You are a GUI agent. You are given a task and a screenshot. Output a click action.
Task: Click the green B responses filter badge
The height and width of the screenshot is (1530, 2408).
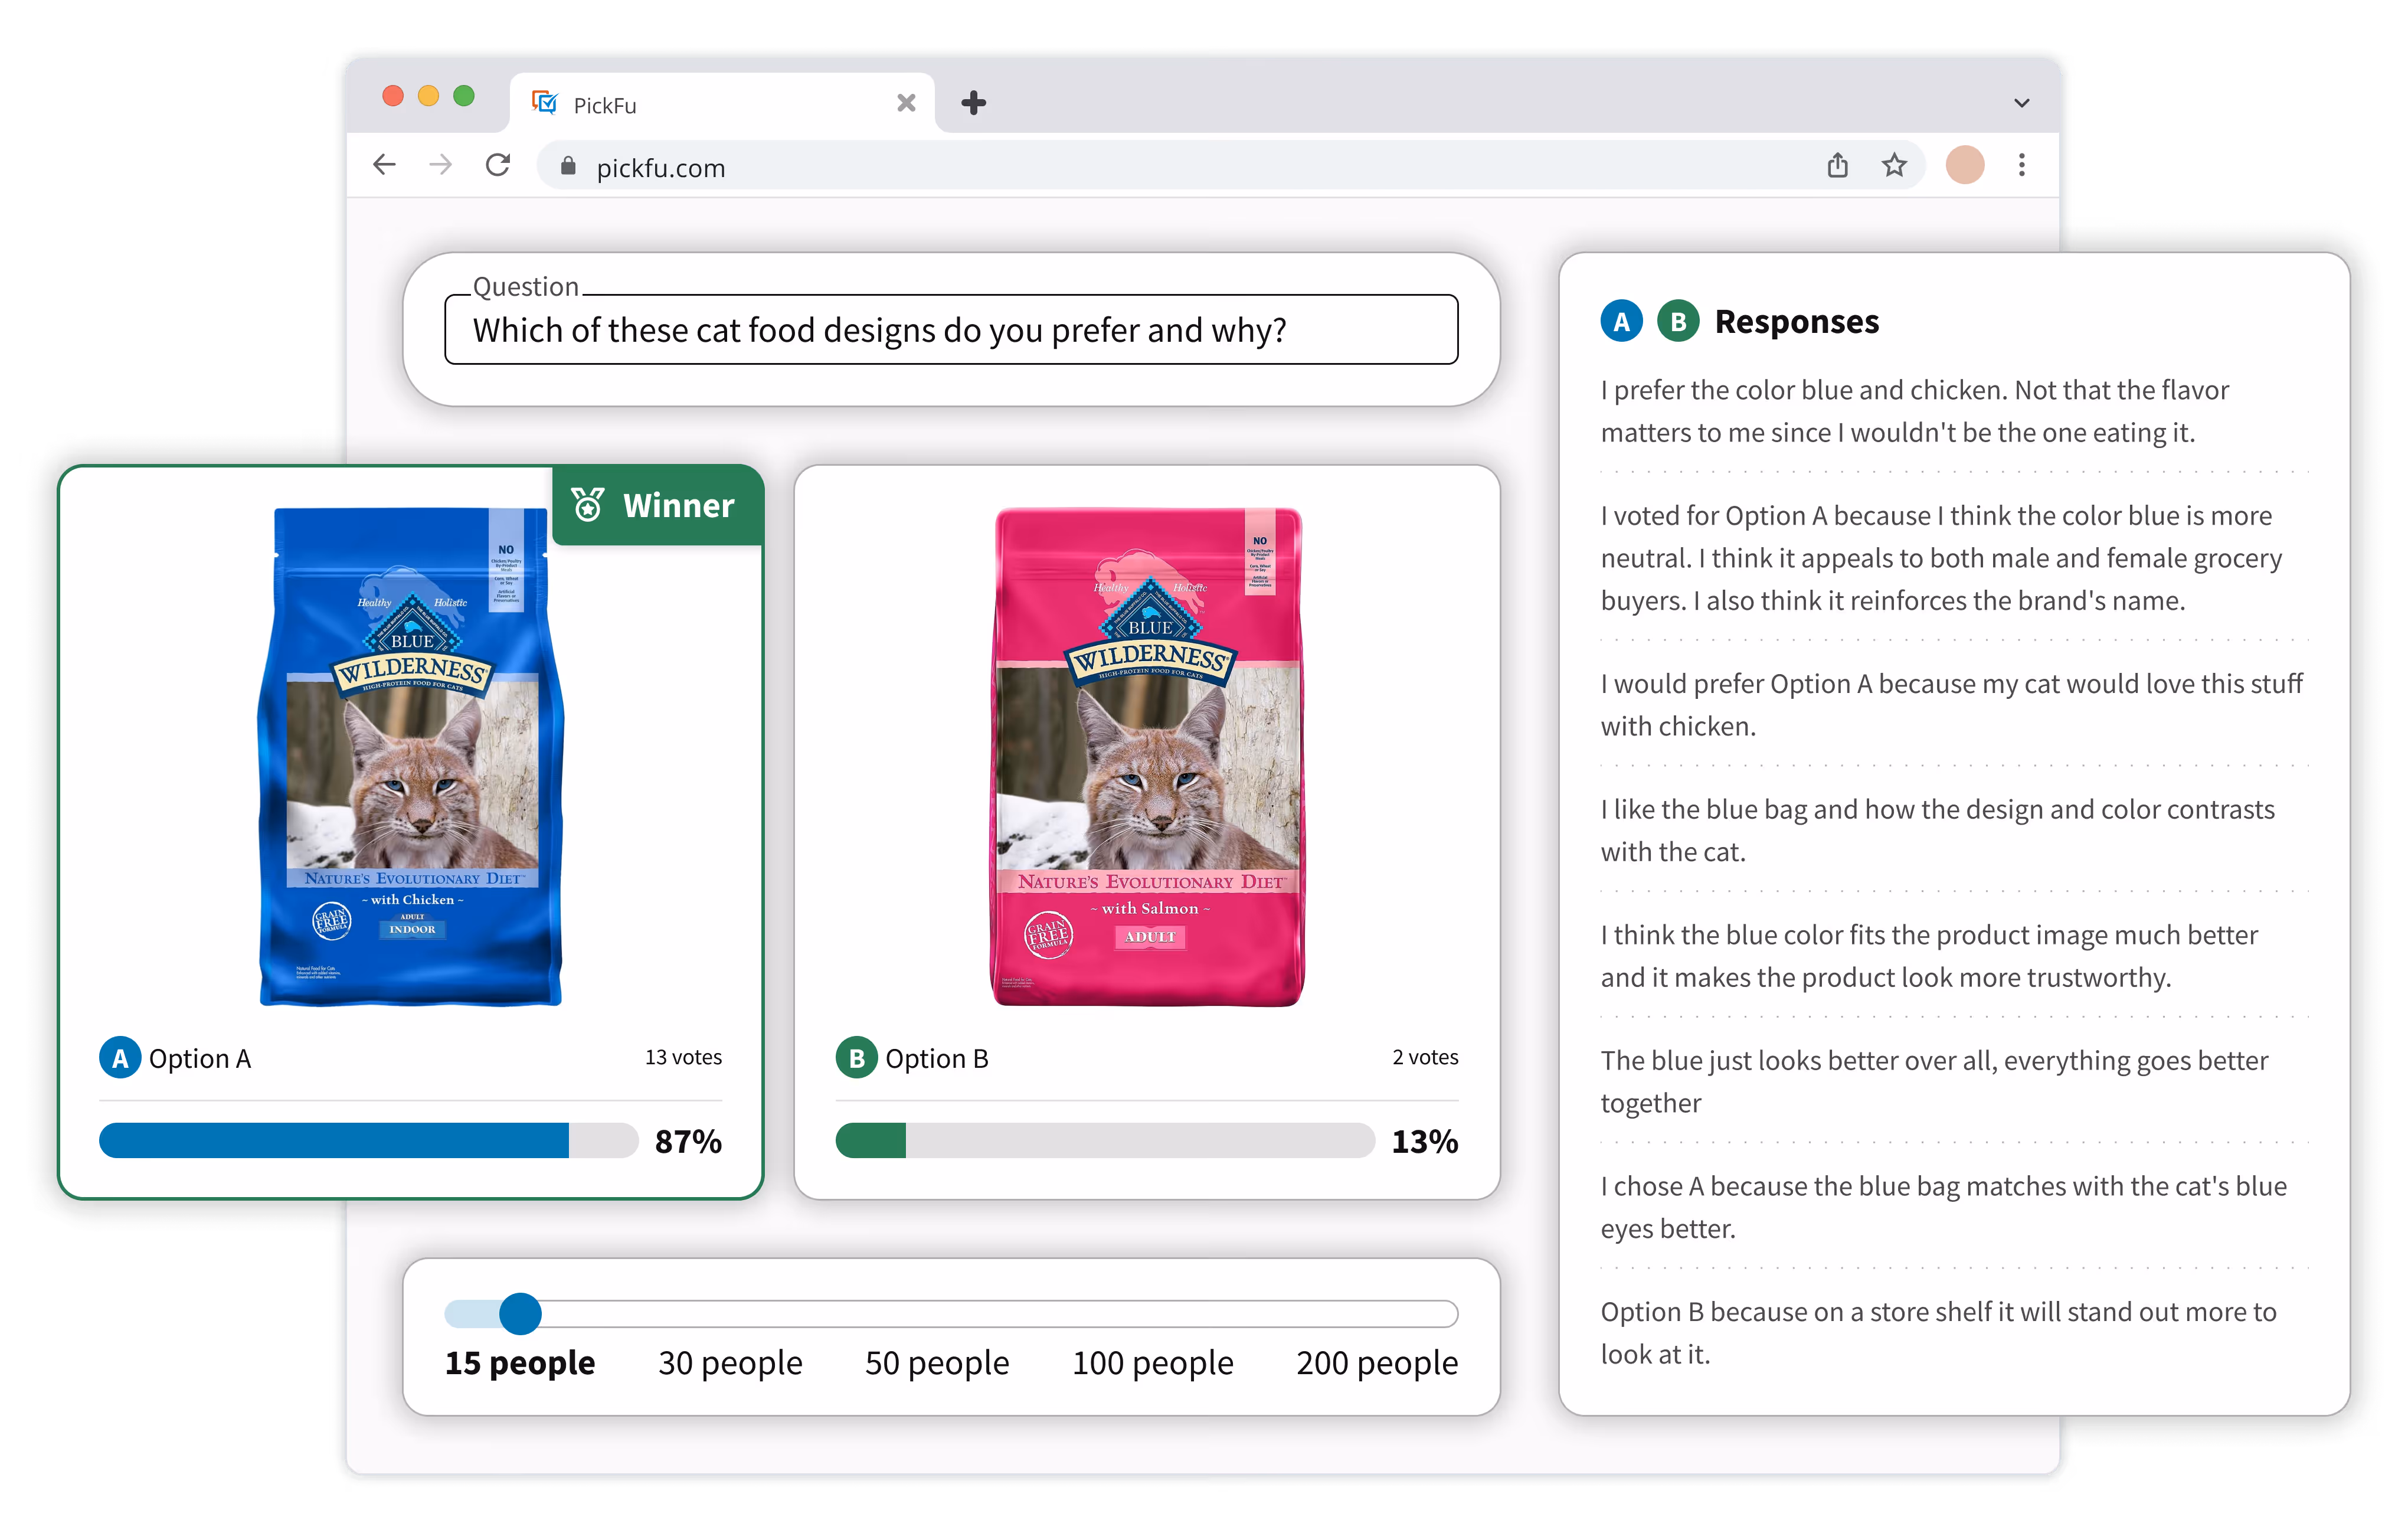[1678, 322]
